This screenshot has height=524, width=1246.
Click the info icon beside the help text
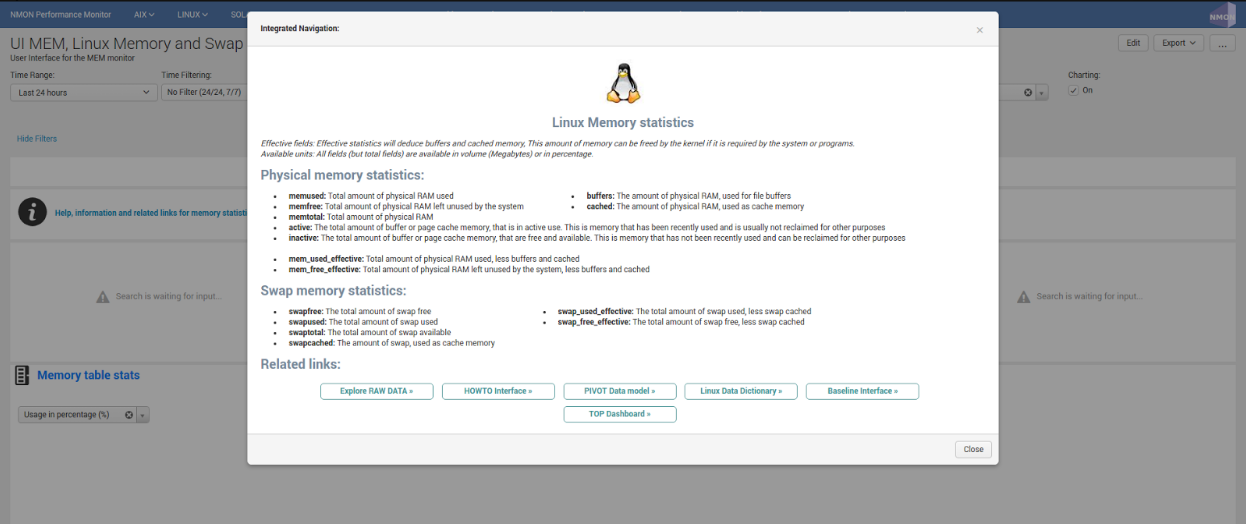coord(32,212)
